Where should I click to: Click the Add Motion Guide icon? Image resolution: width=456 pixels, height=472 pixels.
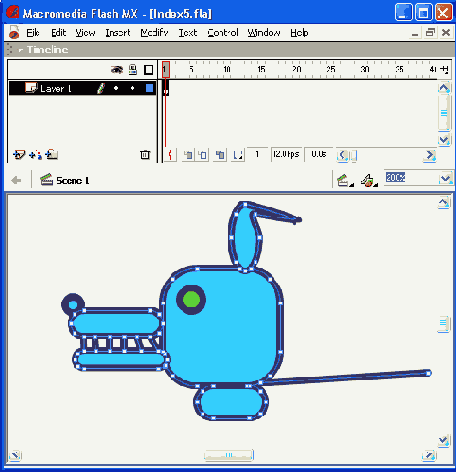pos(35,155)
